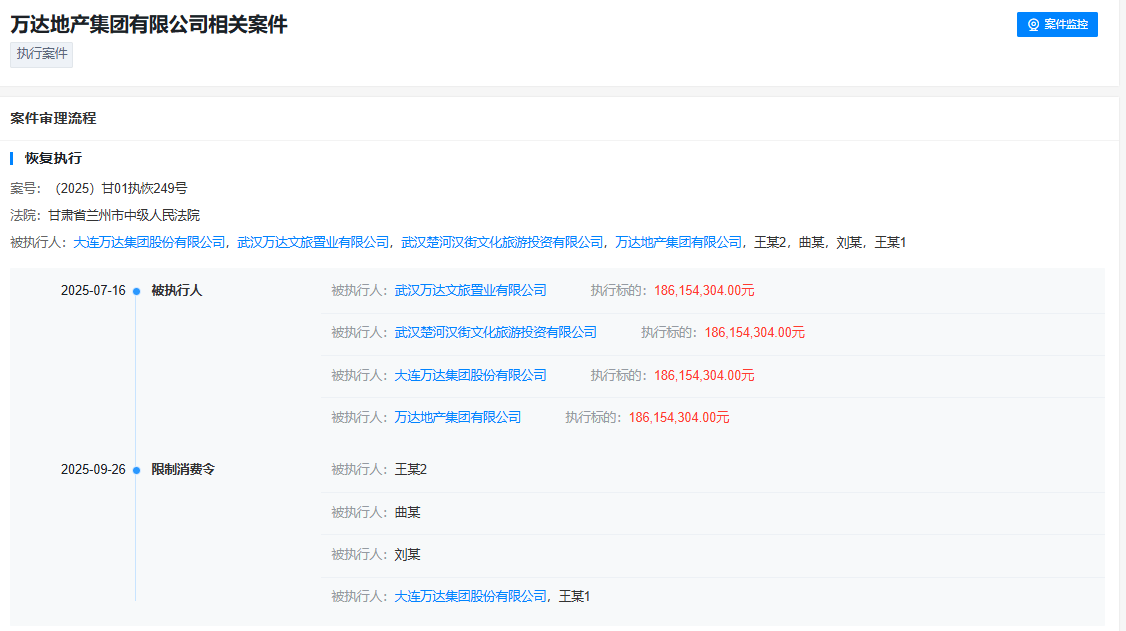Open 万达地产集团有限公司 link in 2025-07-16 entry
This screenshot has width=1126, height=631.
(x=457, y=417)
